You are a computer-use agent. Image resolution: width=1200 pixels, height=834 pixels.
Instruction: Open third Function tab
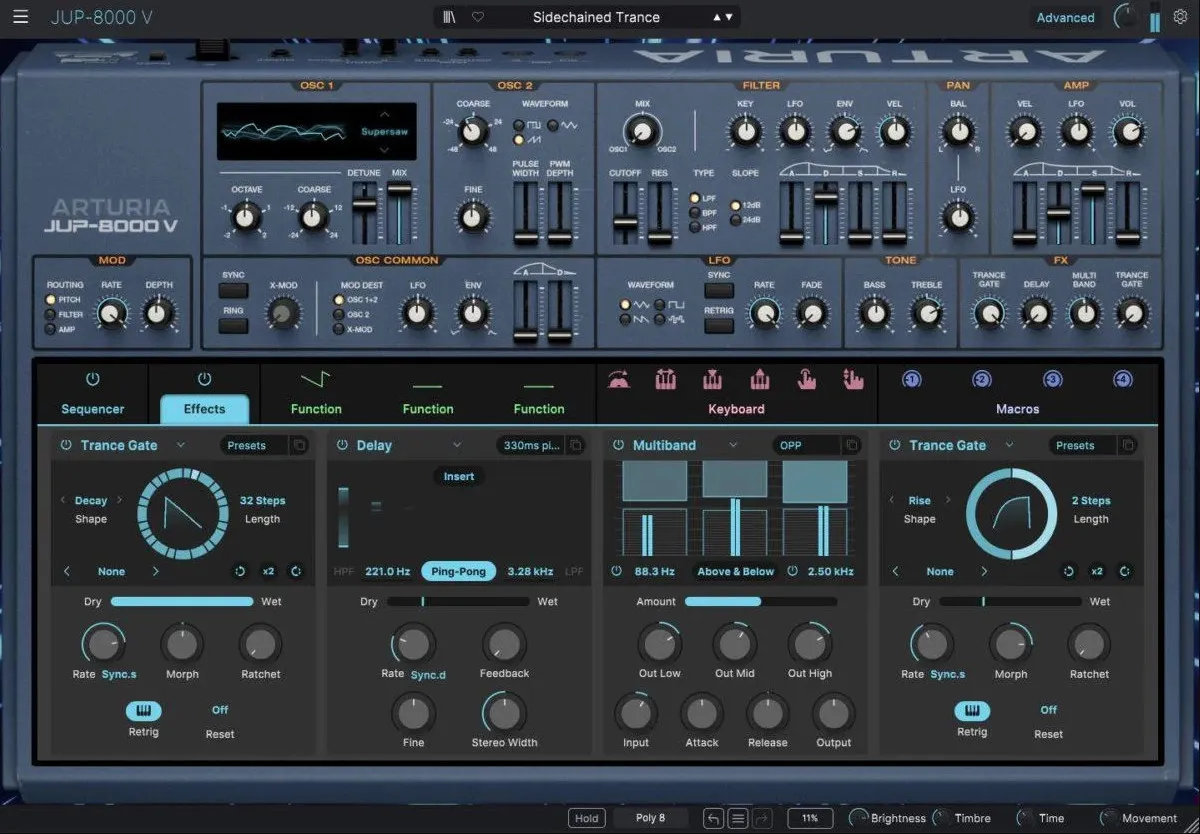539,409
